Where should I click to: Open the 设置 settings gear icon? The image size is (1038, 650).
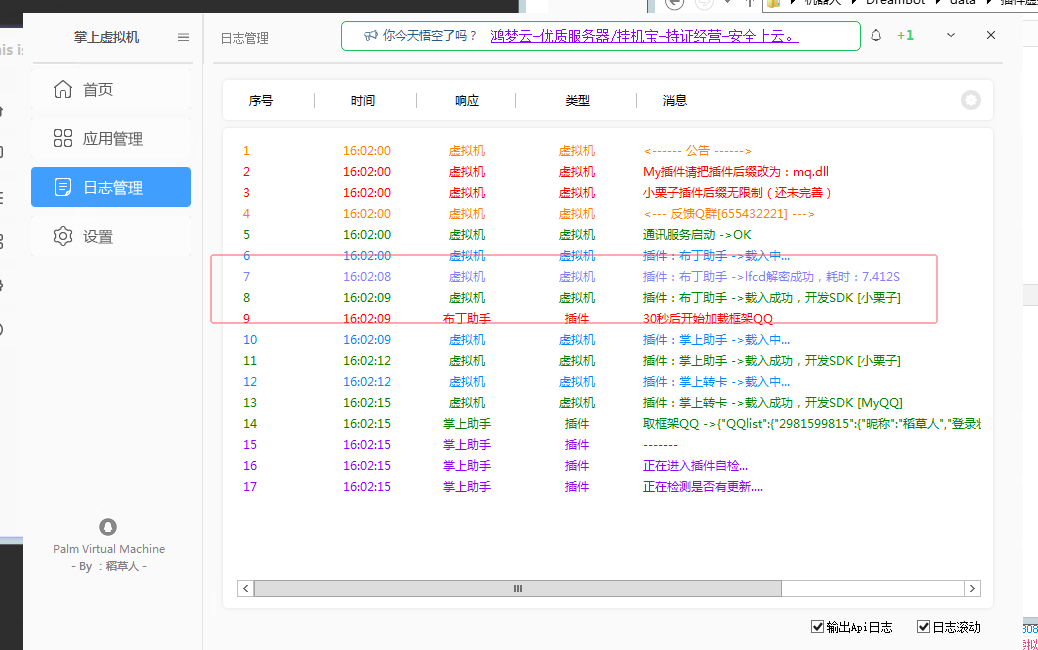point(62,236)
